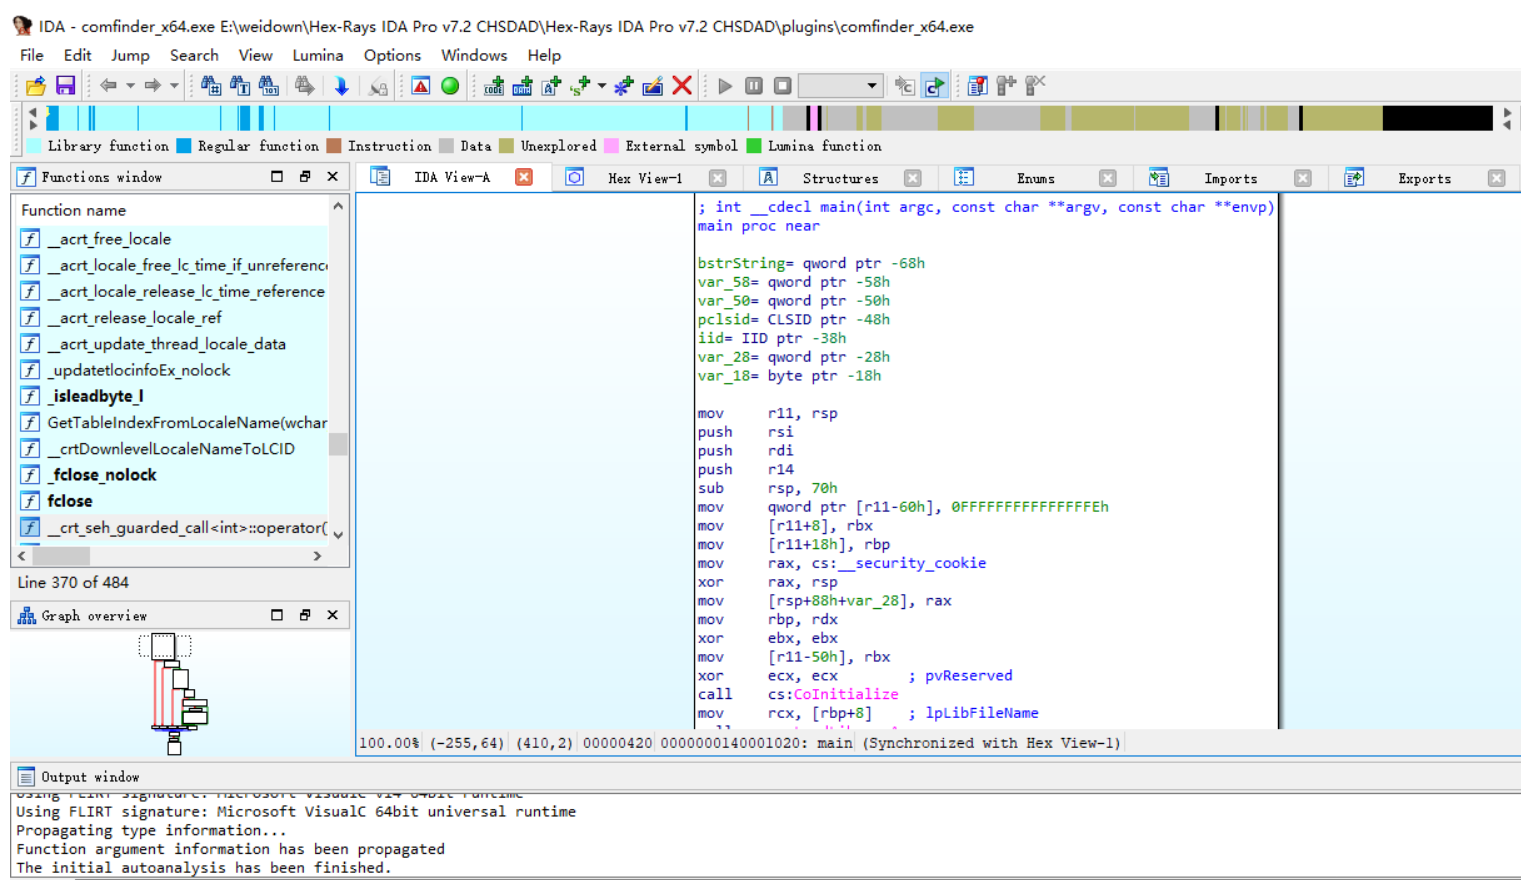
Task: Click the convert to code icon
Action: (x=494, y=86)
